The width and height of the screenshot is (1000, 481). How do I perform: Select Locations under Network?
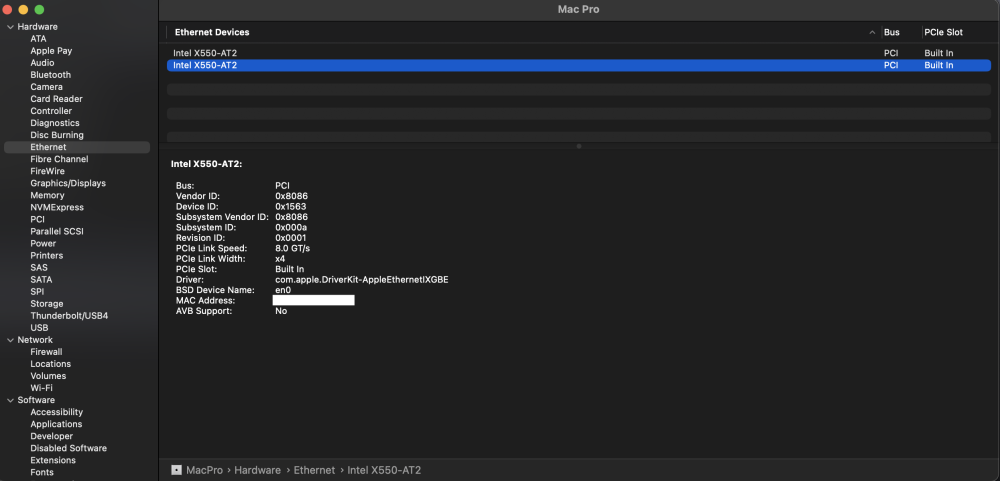[50, 364]
